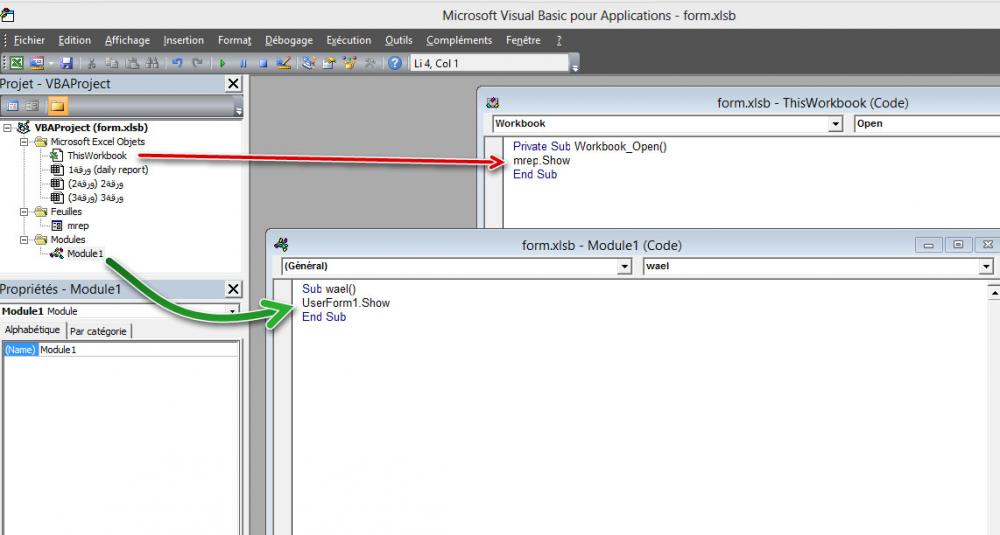
Task: Switch to the Par catégorie tab
Action: [98, 331]
